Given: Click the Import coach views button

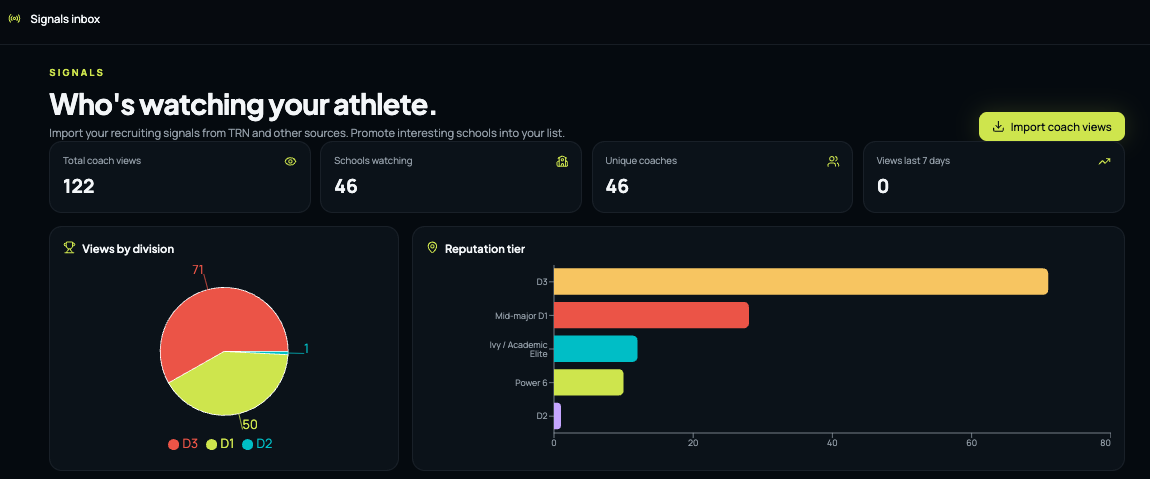Looking at the screenshot, I should pyautogui.click(x=1052, y=127).
